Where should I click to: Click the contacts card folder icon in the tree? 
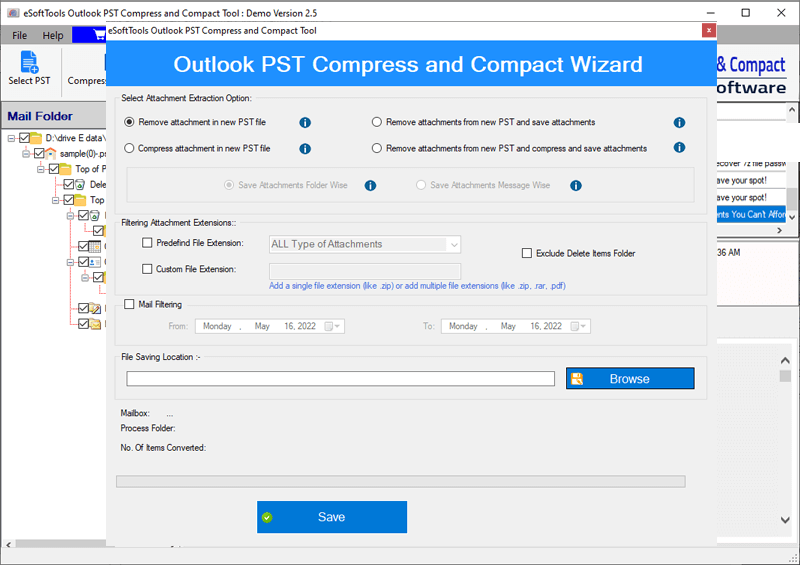point(95,262)
